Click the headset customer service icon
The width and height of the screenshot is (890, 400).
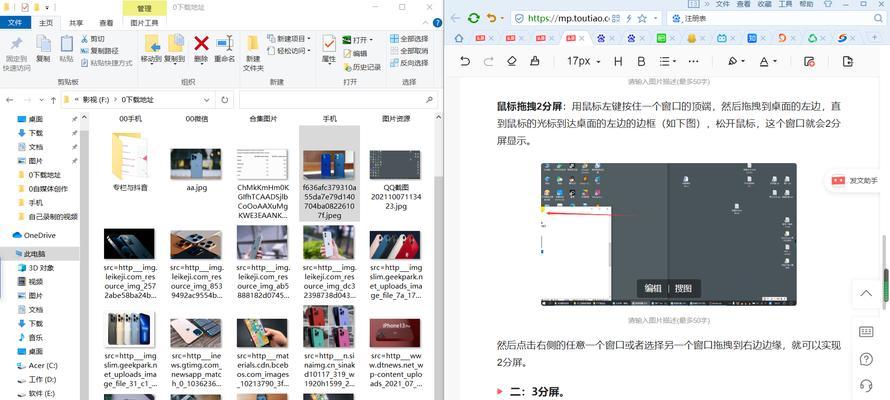click(866, 386)
